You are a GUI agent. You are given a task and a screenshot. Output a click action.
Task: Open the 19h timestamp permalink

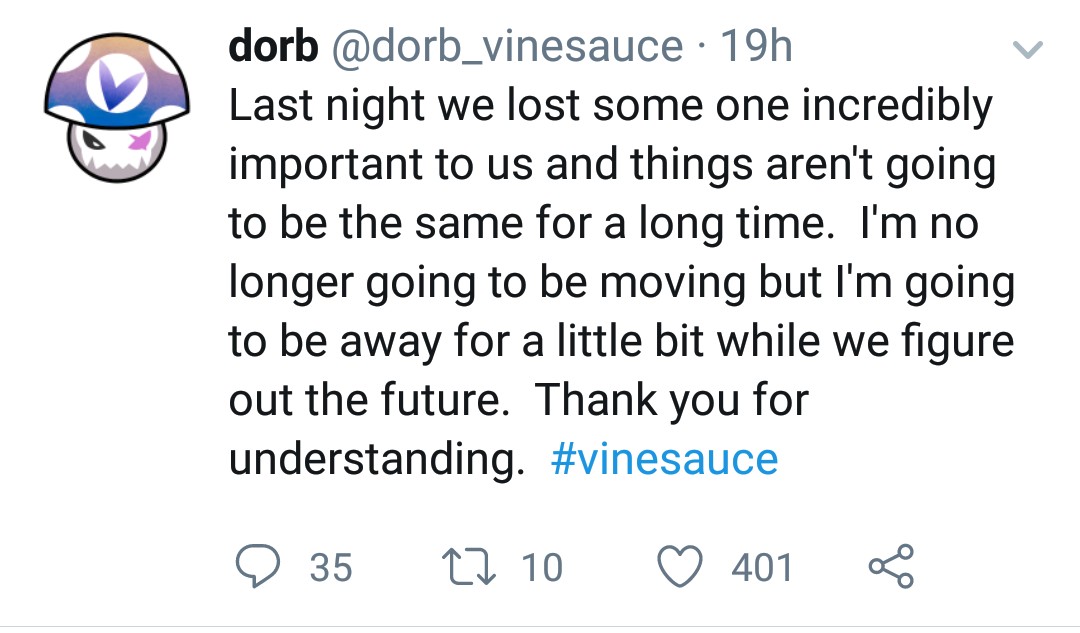[756, 46]
